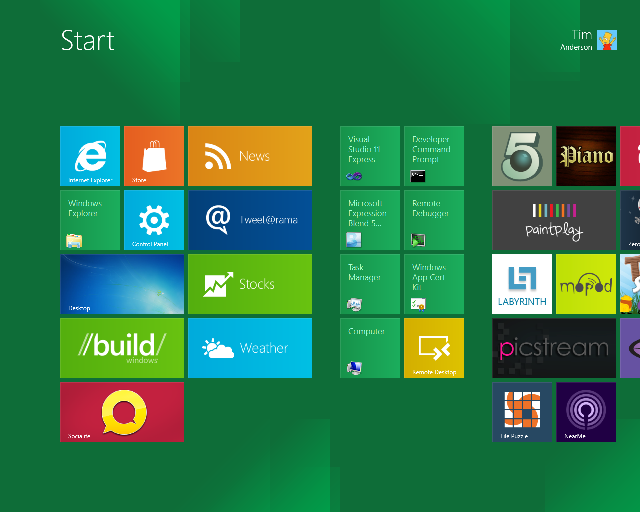Open the Microsoft Expression Blend 5 tile
The height and width of the screenshot is (512, 640).
pyautogui.click(x=370, y=220)
